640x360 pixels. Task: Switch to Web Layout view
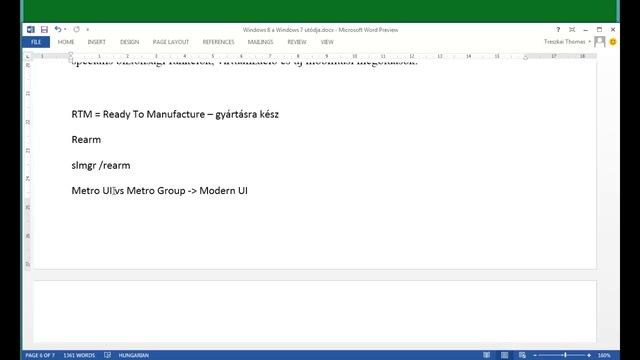click(x=522, y=355)
